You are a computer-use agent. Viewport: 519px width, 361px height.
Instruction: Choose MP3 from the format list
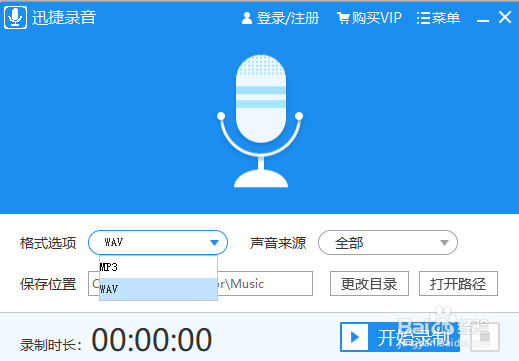(158, 267)
